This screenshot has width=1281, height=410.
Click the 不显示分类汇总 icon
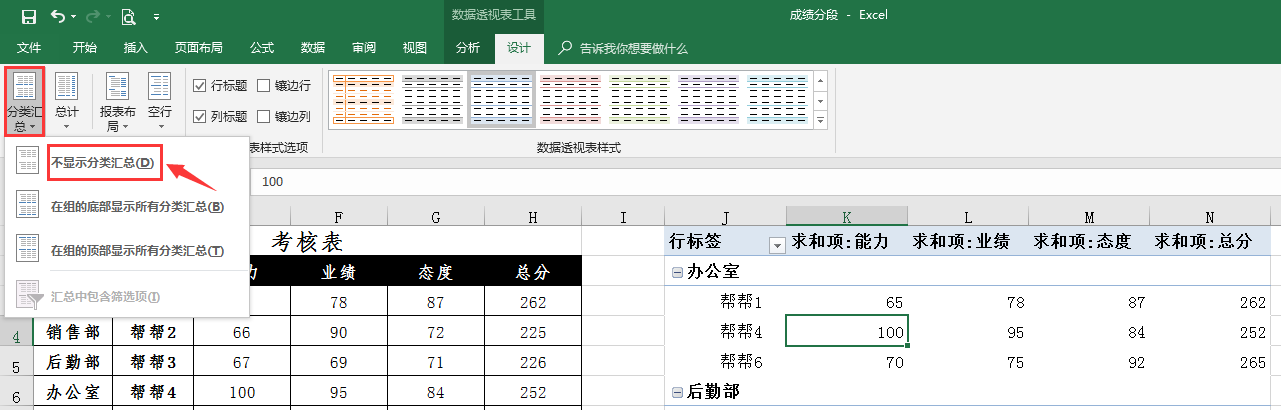28,162
